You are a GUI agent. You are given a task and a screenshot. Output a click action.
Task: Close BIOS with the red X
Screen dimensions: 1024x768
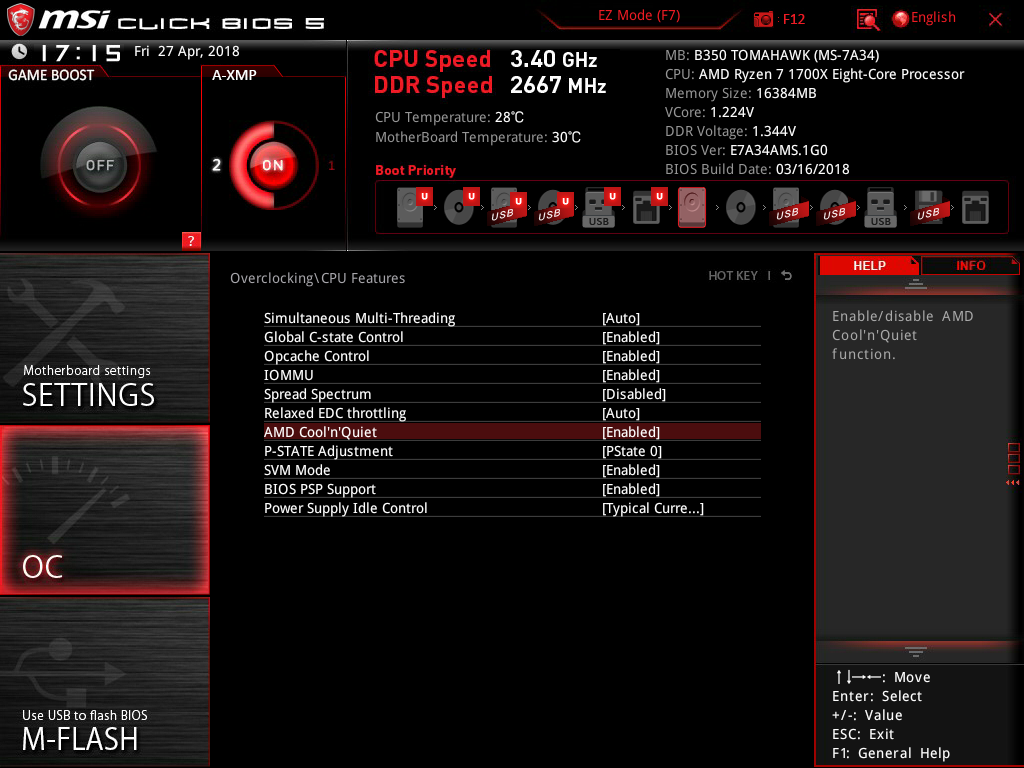click(995, 20)
